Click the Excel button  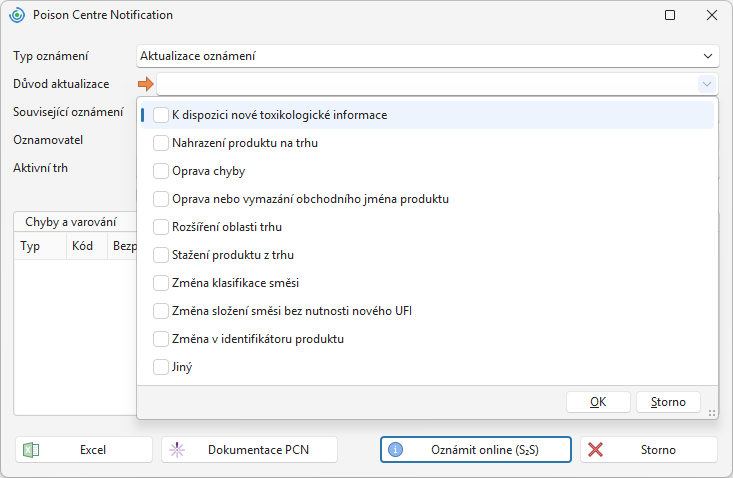point(84,450)
